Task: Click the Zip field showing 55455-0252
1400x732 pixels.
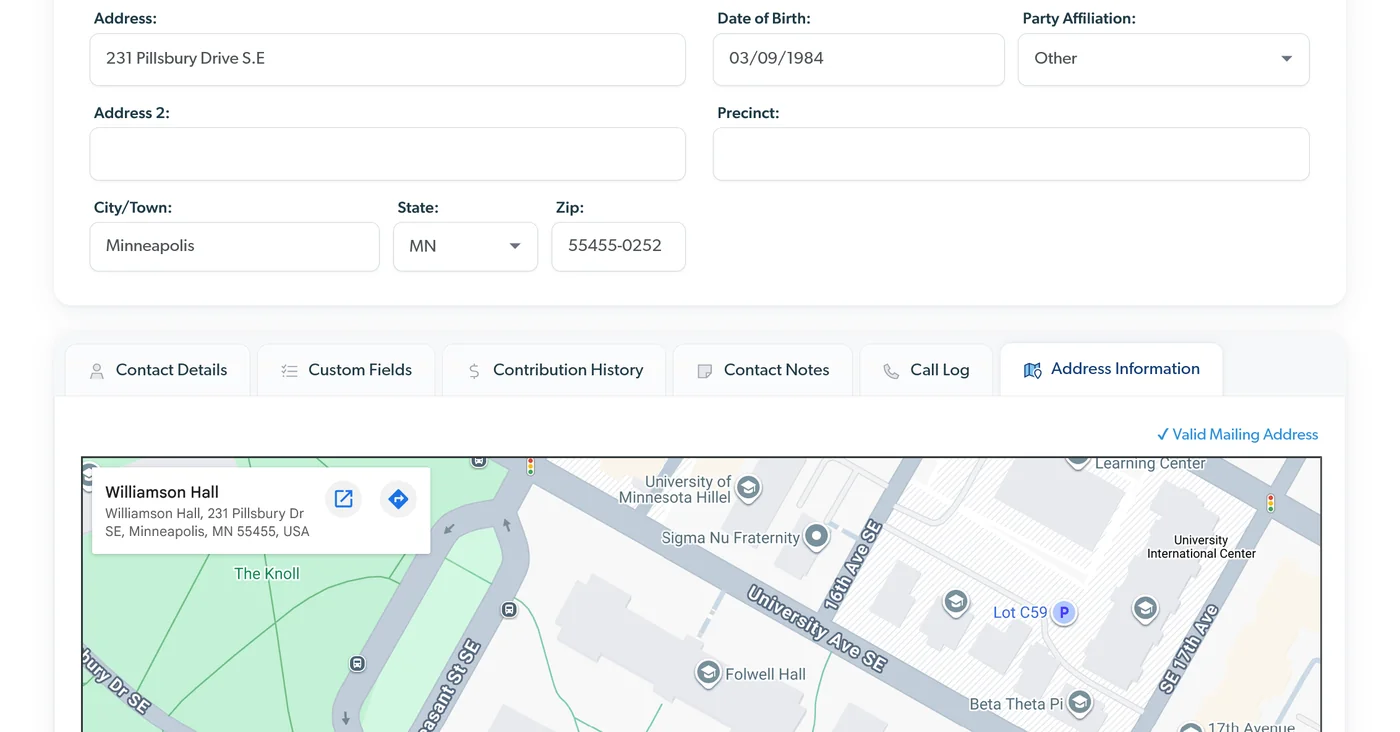Action: click(x=619, y=246)
